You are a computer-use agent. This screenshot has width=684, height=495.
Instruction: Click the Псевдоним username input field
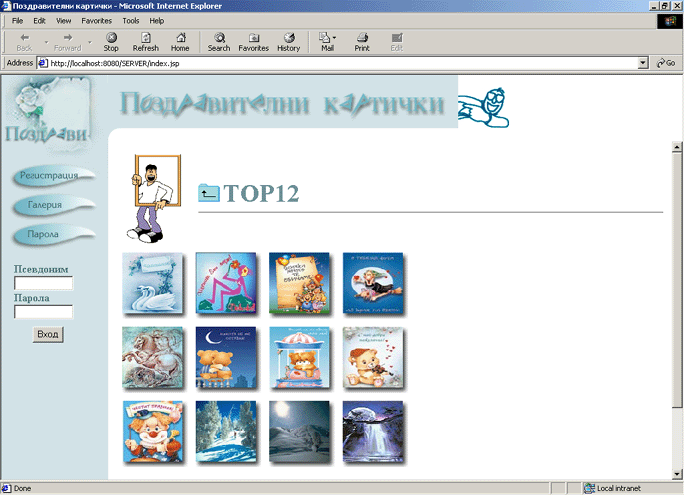43,283
